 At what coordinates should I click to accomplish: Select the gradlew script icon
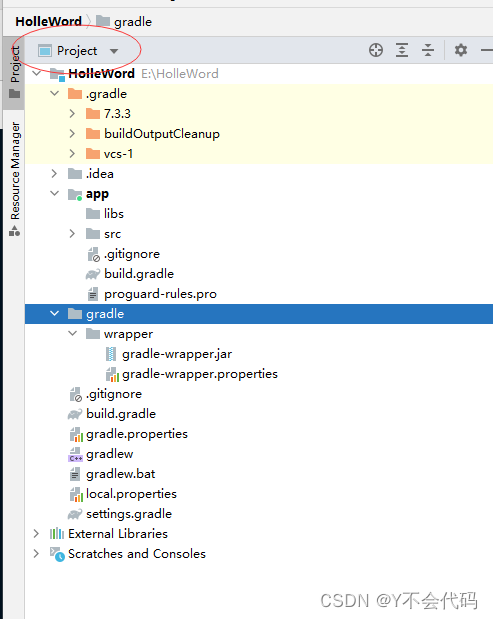[75, 454]
